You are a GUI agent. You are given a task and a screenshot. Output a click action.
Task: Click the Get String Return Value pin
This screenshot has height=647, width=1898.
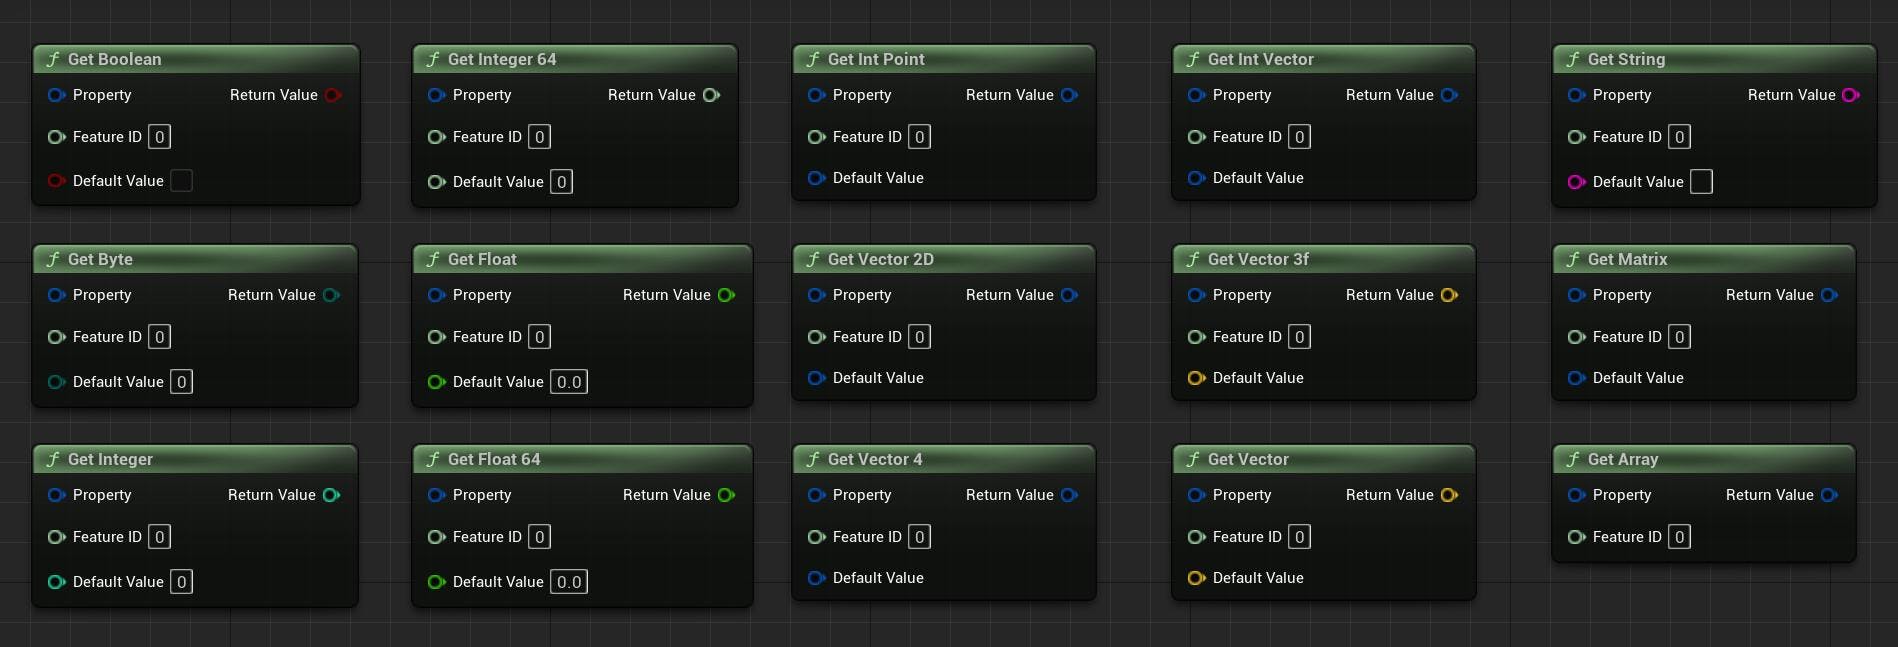click(1850, 95)
